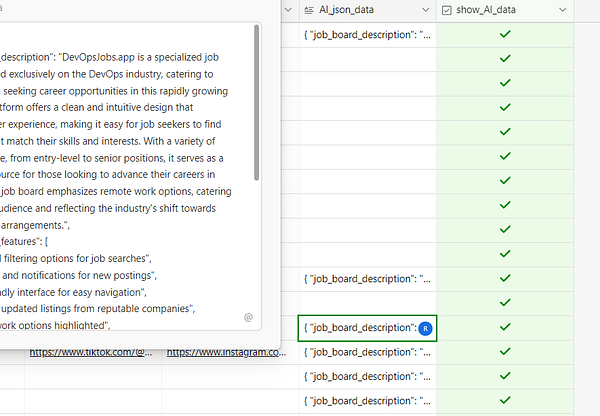Toggle show_AI_data checkbox in the last visible row

click(505, 400)
